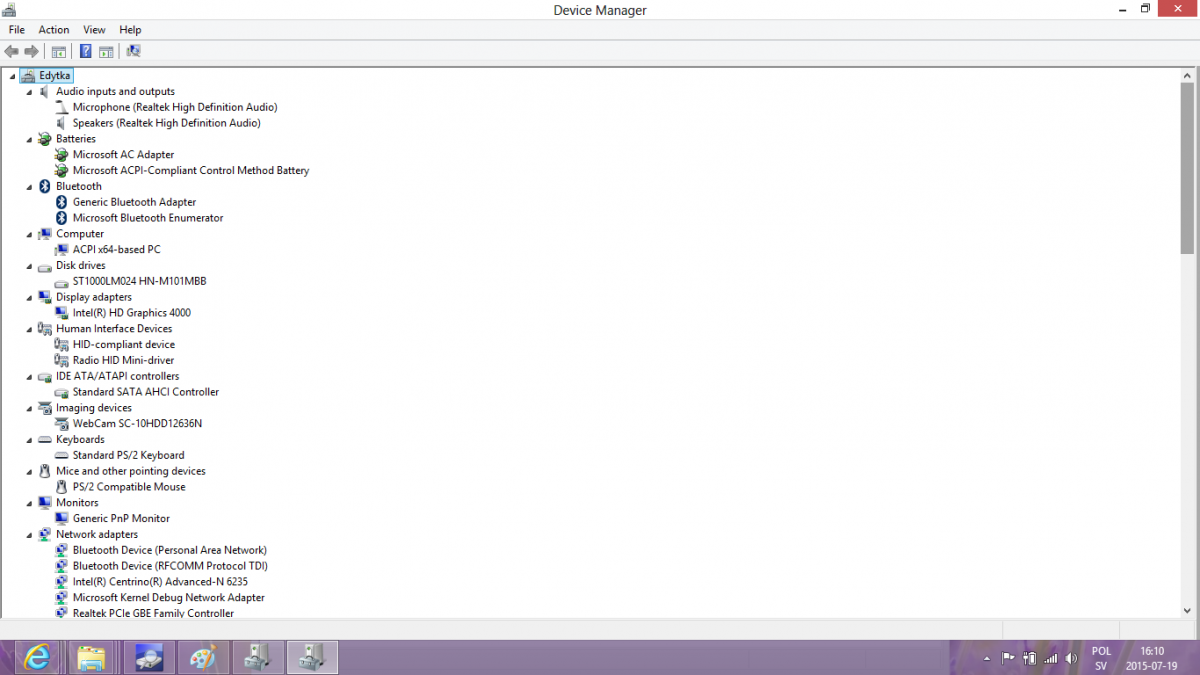Click the Standard PS/2 Keyboard icon
This screenshot has height=675, width=1200.
(x=62, y=456)
